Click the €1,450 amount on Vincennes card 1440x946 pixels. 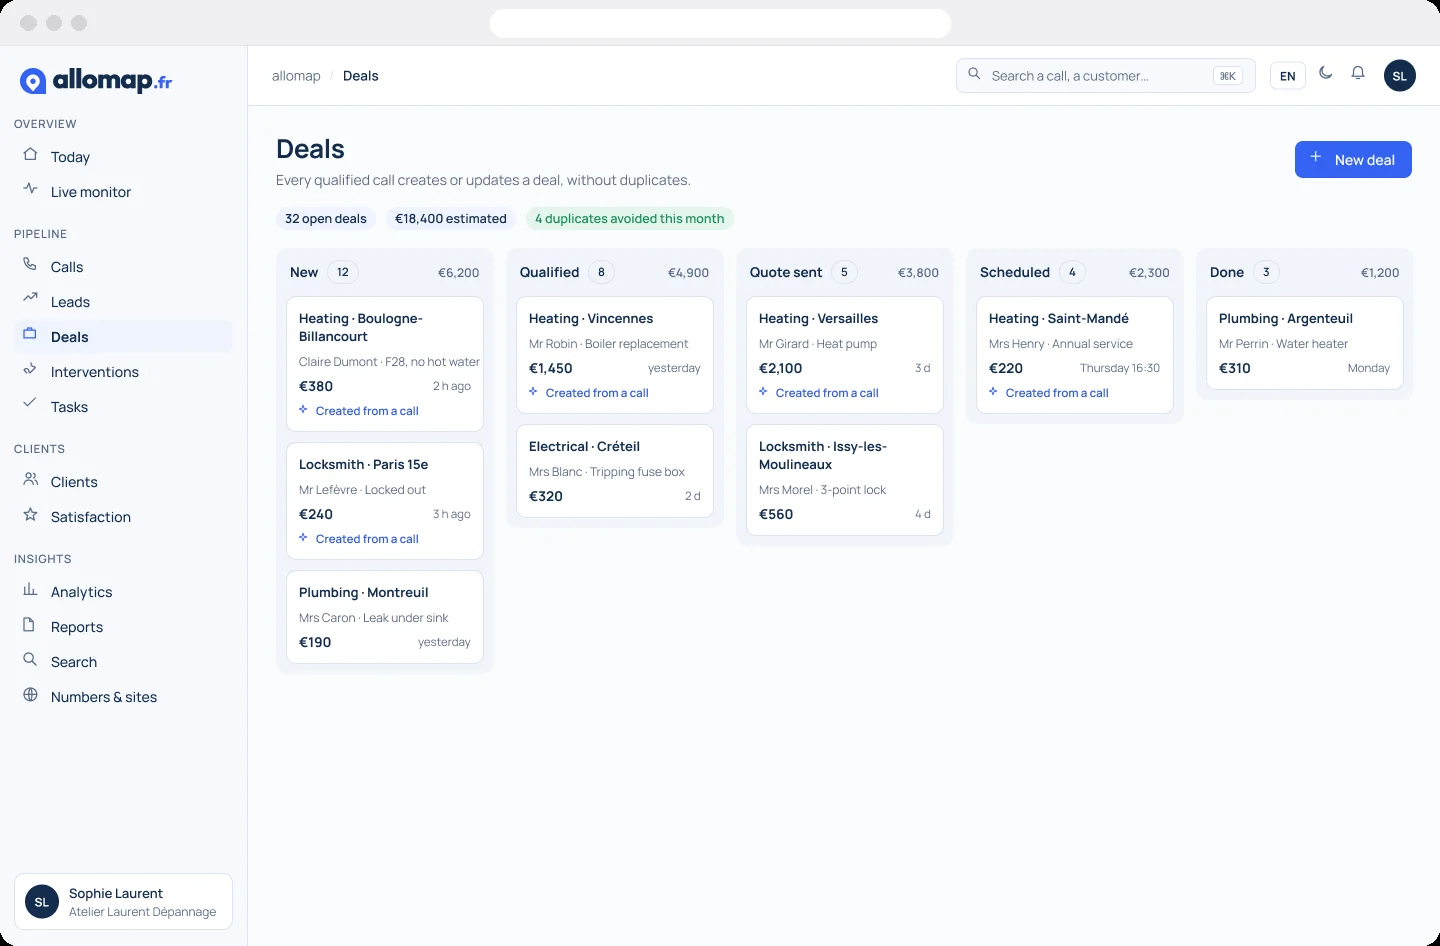pyautogui.click(x=551, y=368)
